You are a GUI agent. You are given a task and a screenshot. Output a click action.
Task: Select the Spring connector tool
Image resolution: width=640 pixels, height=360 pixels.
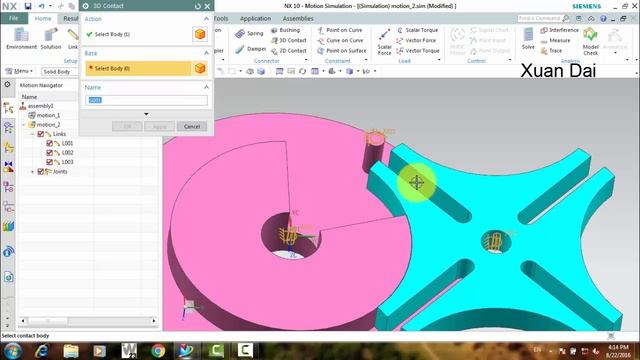tap(249, 33)
